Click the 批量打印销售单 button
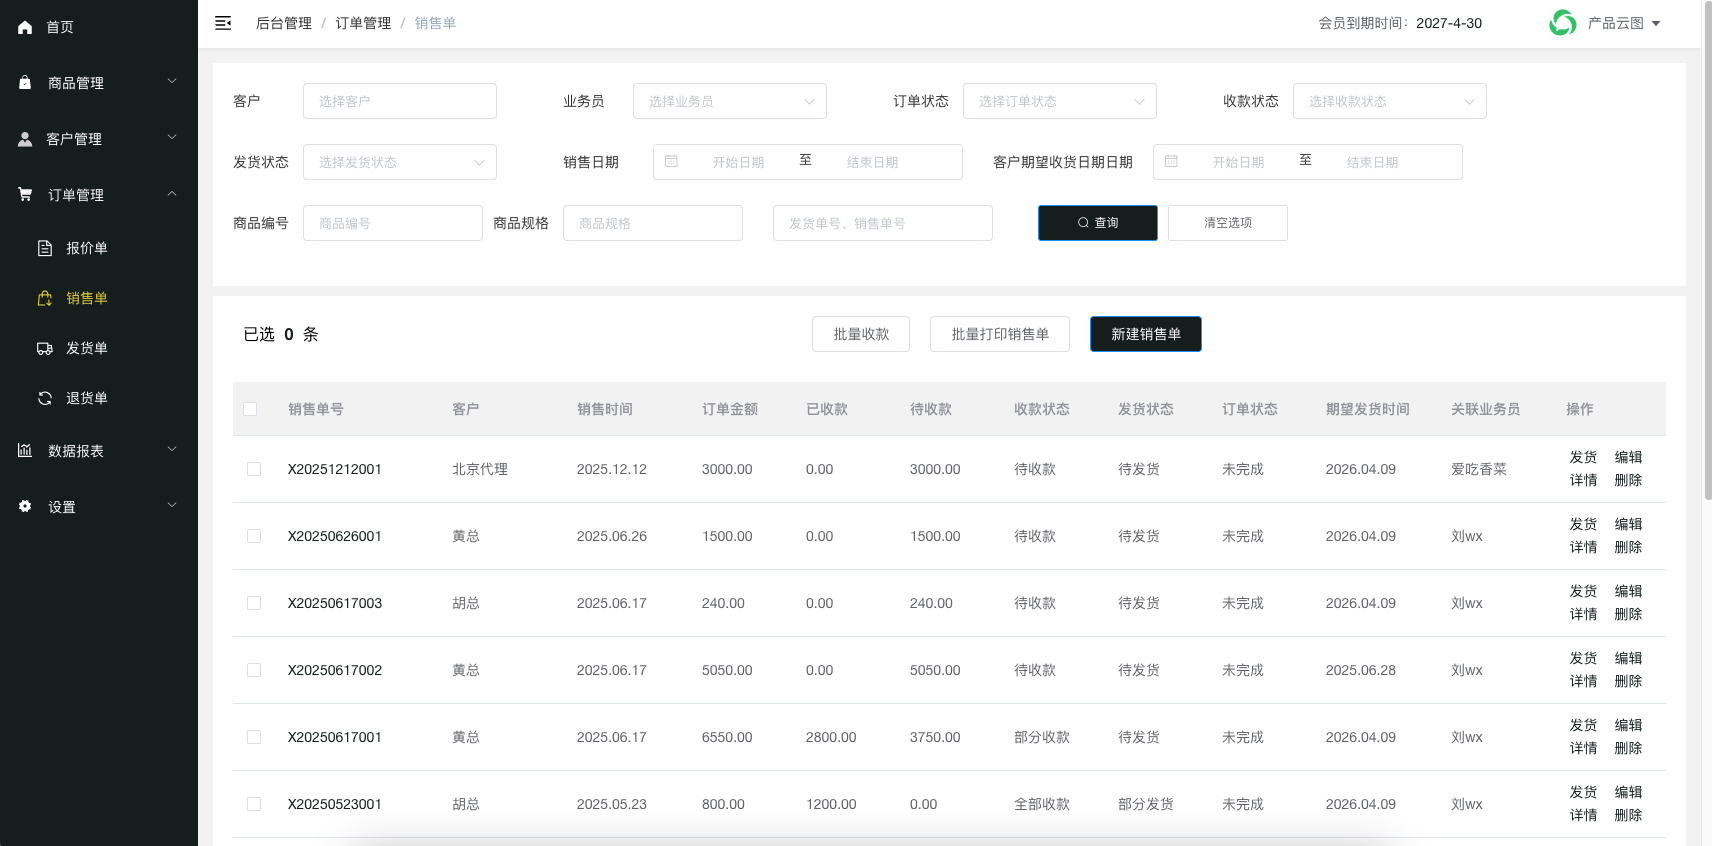The width and height of the screenshot is (1712, 846). (1000, 334)
